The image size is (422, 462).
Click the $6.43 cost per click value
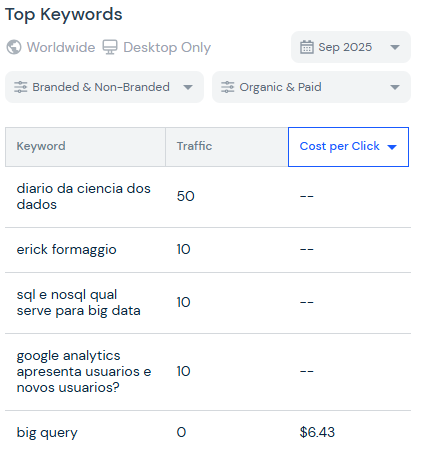pos(317,432)
